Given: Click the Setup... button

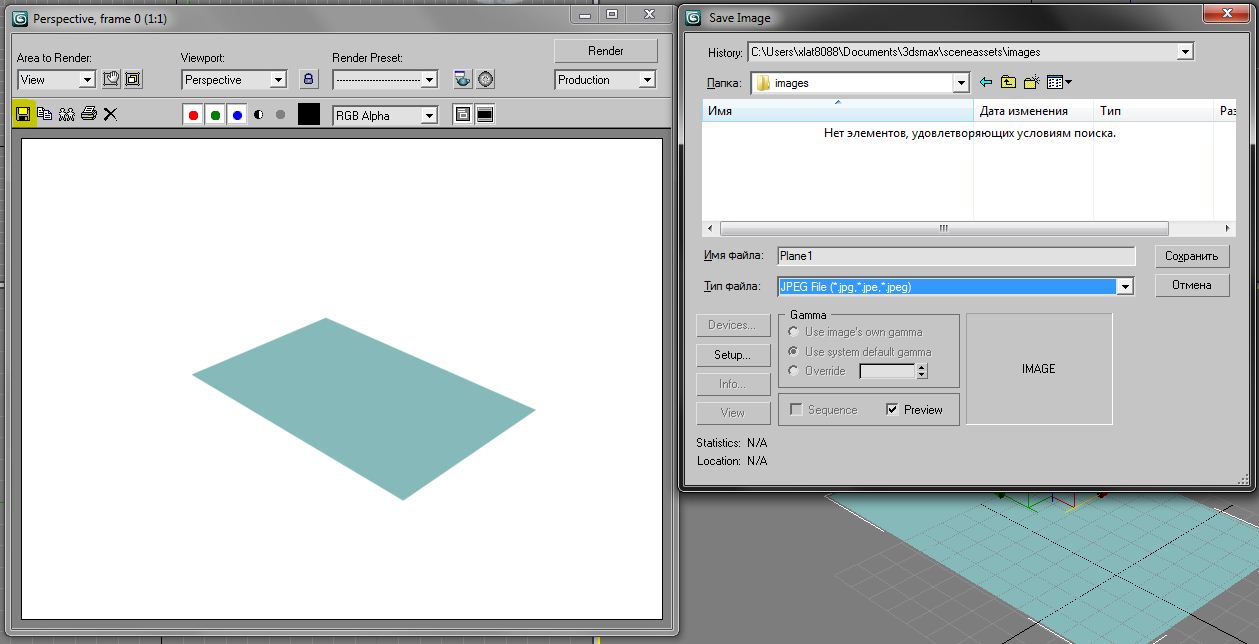Looking at the screenshot, I should [732, 355].
